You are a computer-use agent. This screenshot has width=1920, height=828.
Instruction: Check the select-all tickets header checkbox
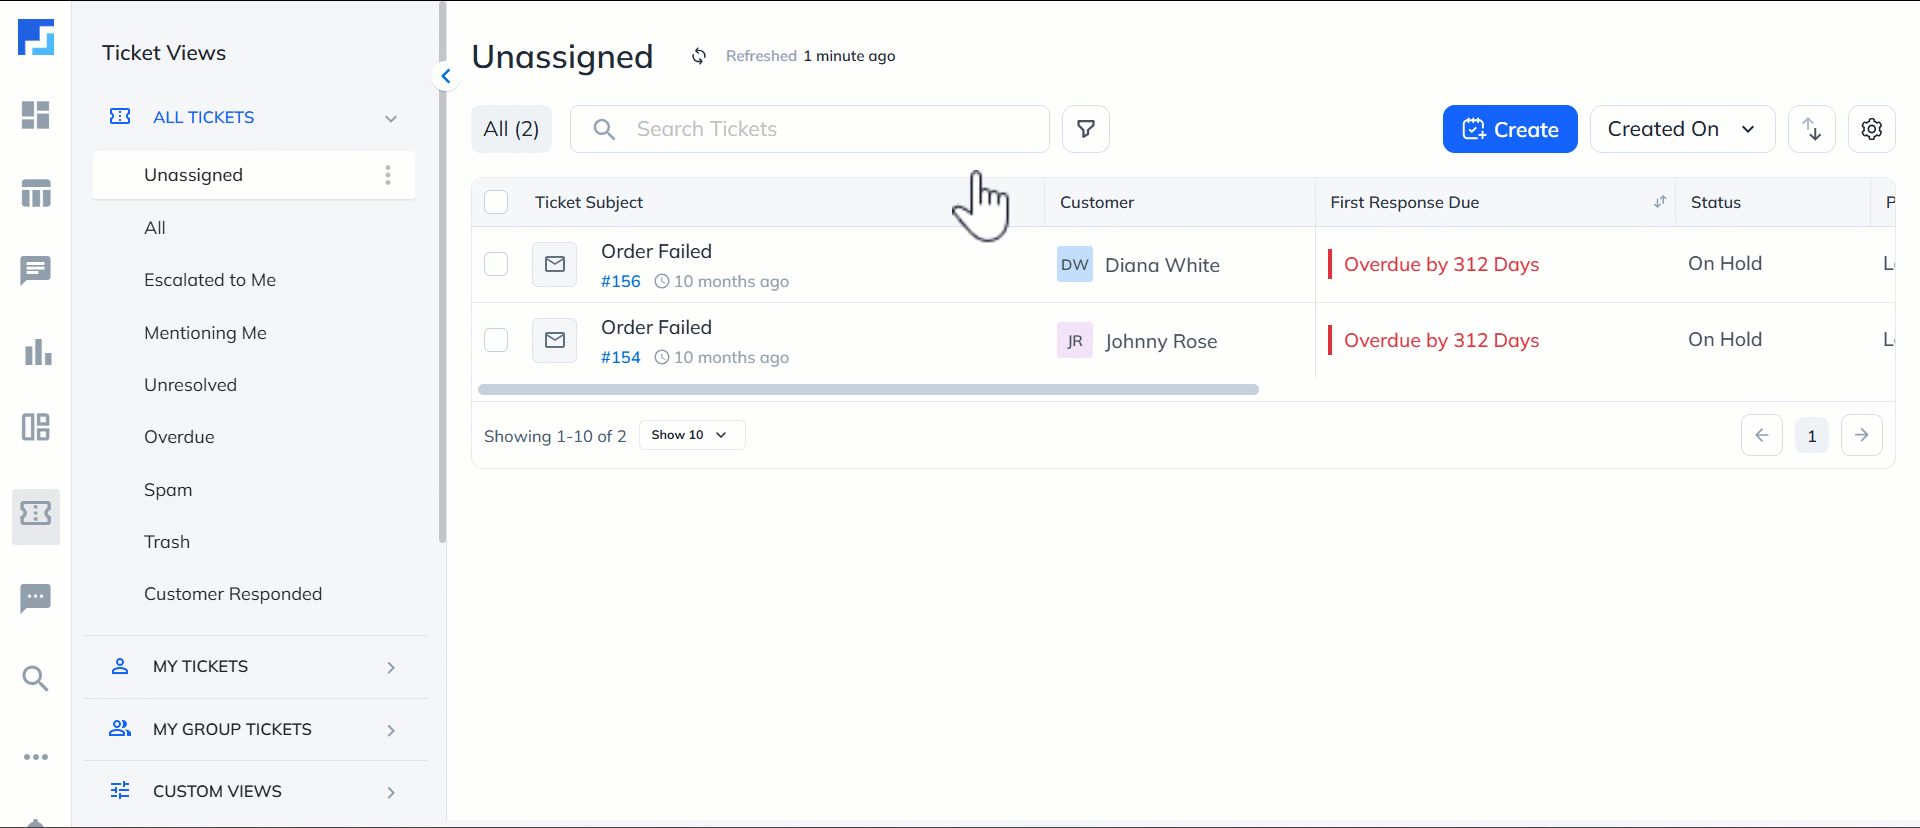pyautogui.click(x=496, y=201)
